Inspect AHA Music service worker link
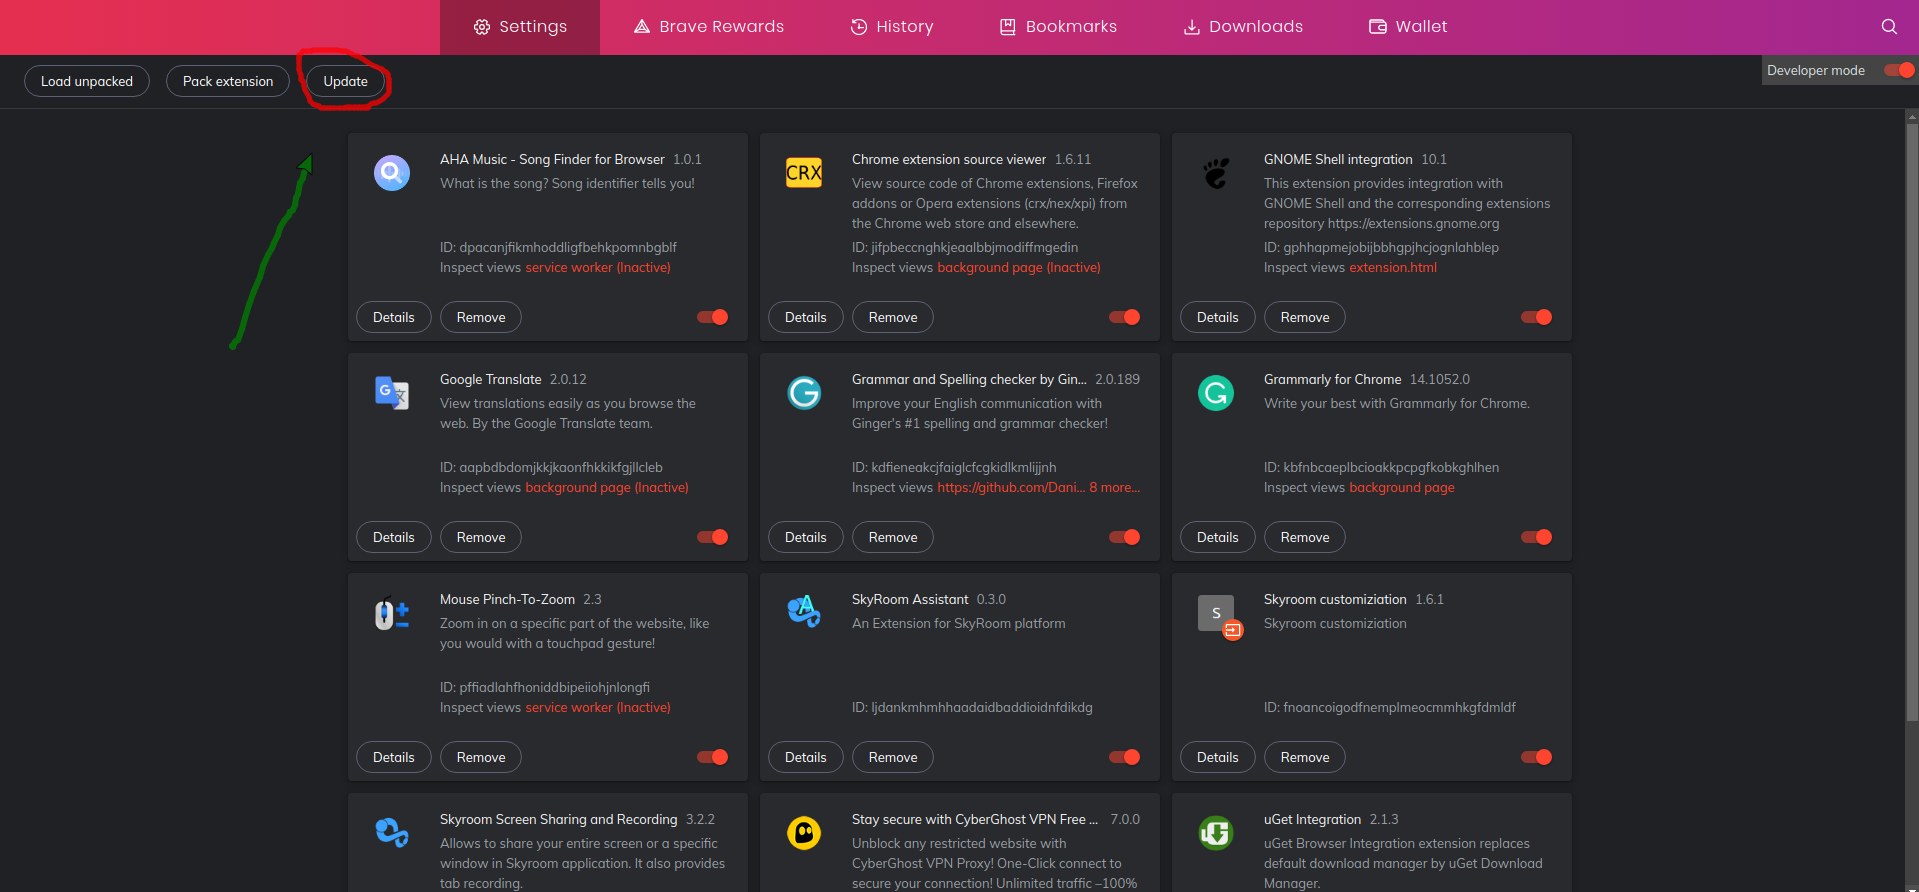This screenshot has width=1919, height=892. [x=598, y=268]
